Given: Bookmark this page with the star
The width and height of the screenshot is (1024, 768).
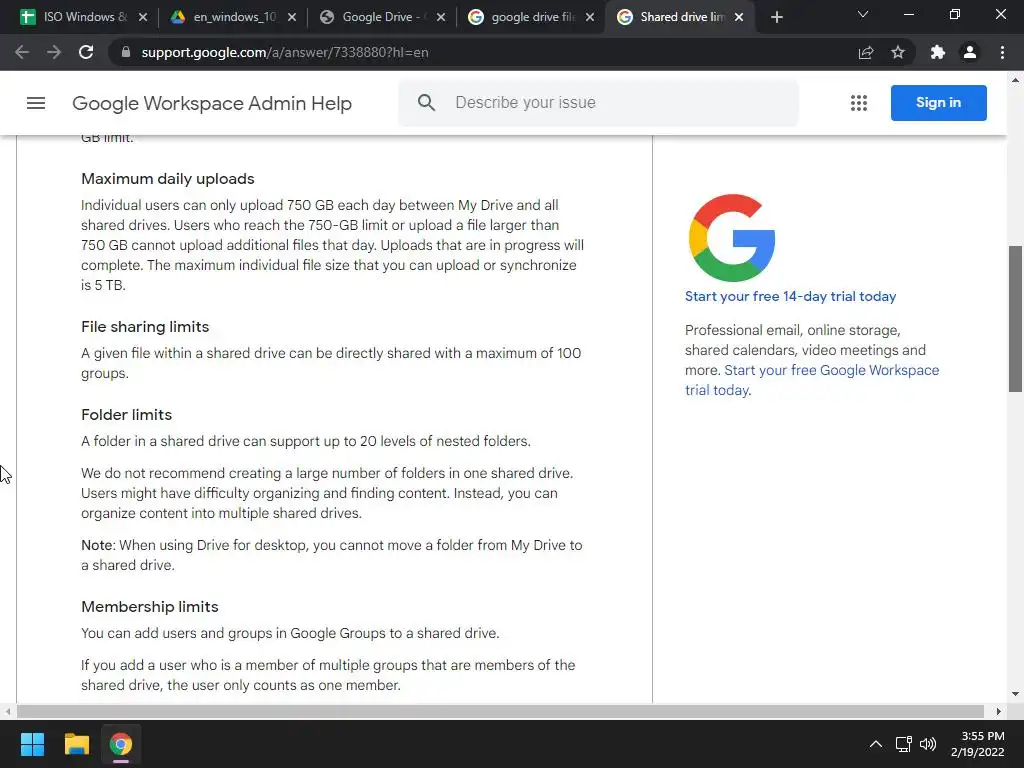Looking at the screenshot, I should (x=898, y=52).
